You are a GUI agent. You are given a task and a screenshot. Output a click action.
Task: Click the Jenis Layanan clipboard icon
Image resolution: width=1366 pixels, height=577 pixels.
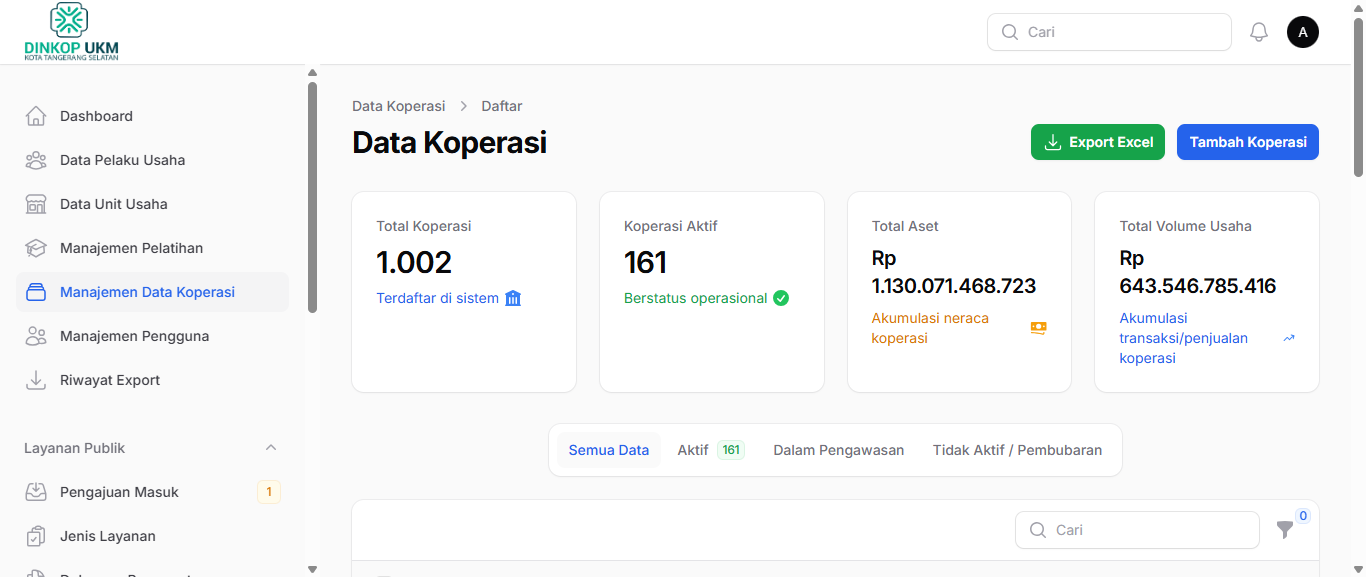[x=36, y=536]
